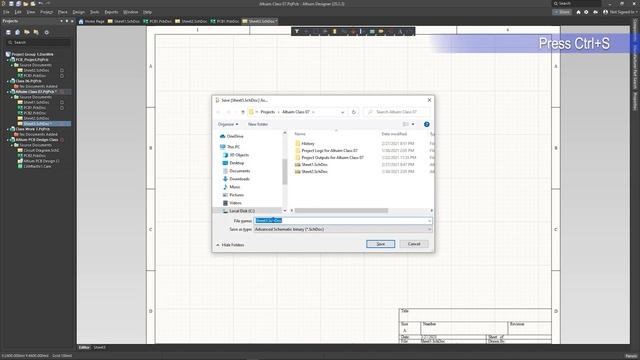Open the Help menu
640x360 pixels.
[x=147, y=12]
